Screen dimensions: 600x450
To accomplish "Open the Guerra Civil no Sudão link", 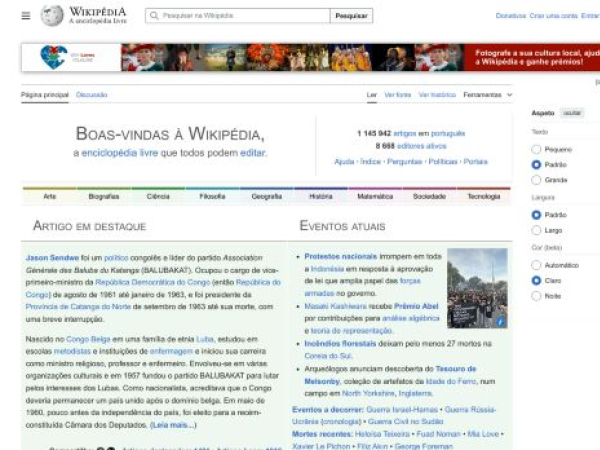I will pyautogui.click(x=406, y=421).
